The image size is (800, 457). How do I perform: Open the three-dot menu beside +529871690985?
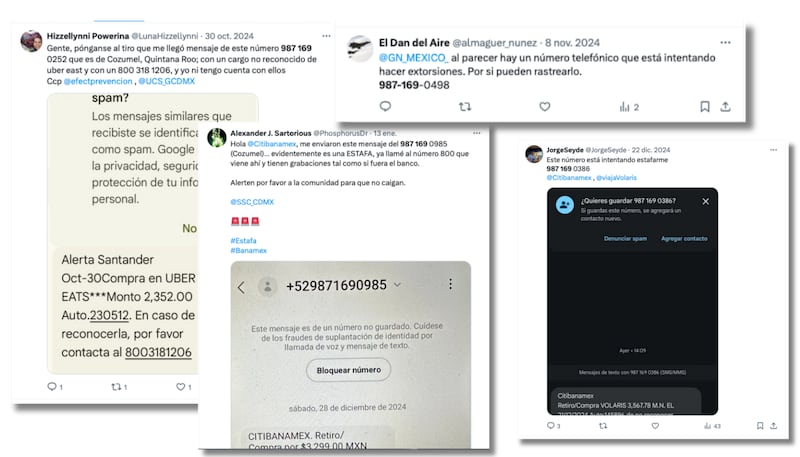(451, 284)
